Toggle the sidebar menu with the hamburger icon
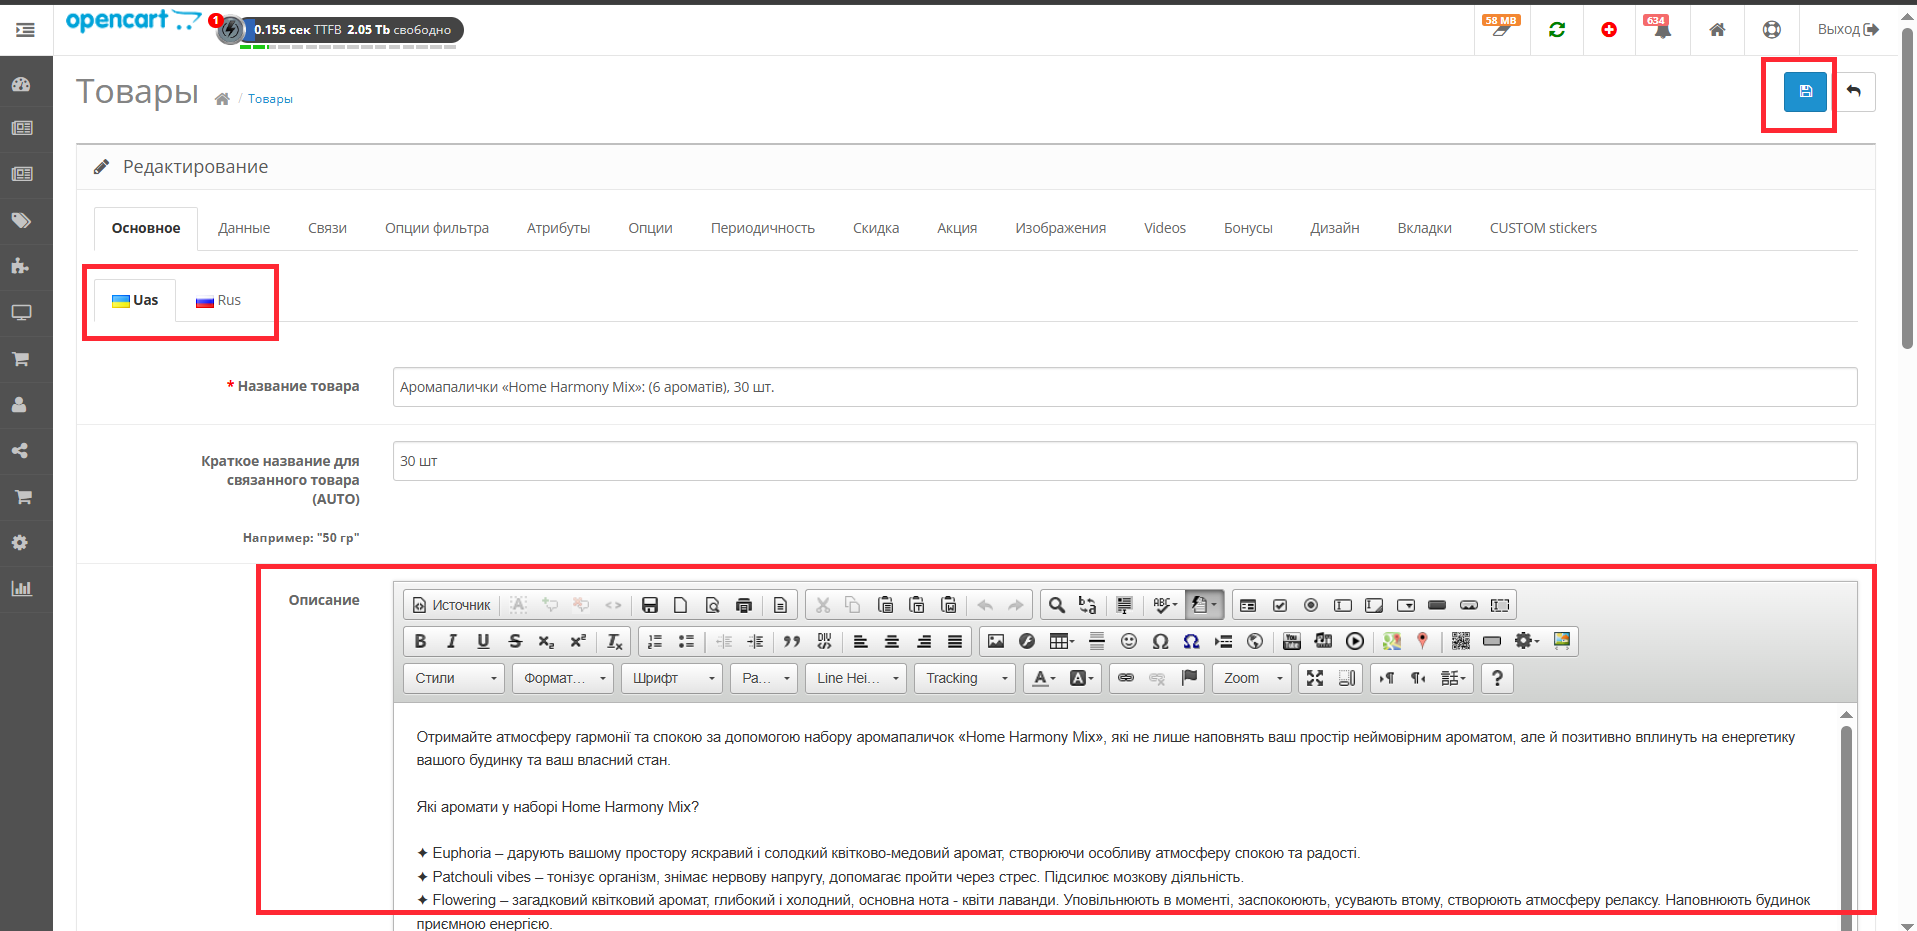Image resolution: width=1917 pixels, height=931 pixels. pos(26,30)
